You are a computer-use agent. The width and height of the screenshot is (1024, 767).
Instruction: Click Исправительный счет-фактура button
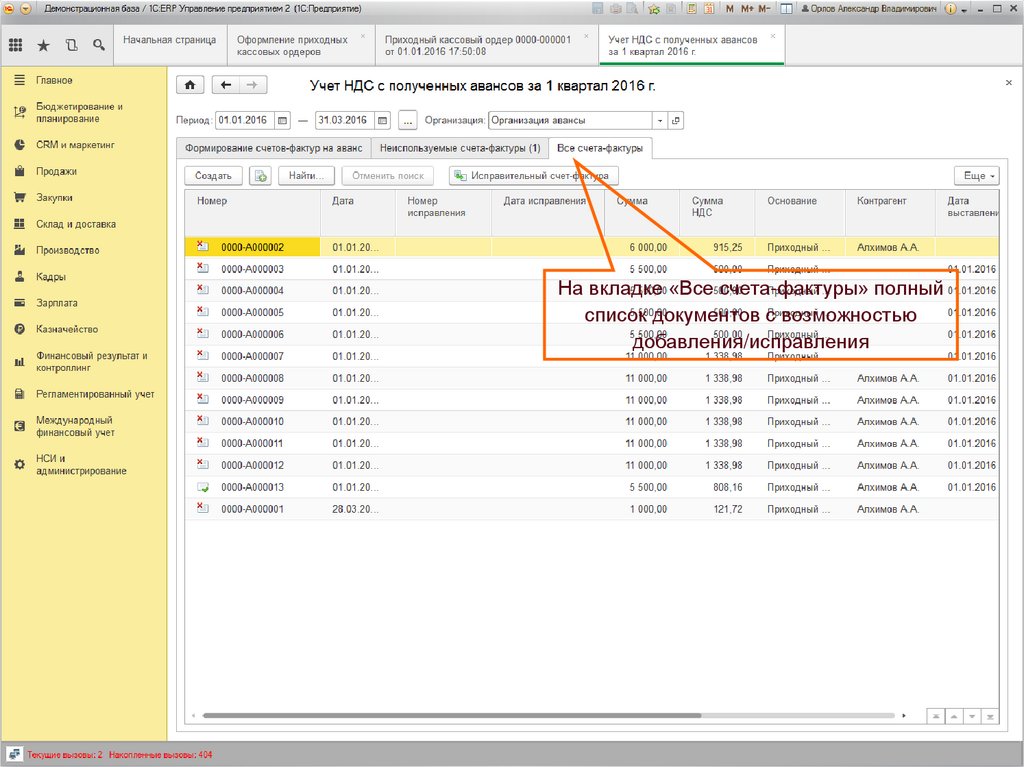pyautogui.click(x=533, y=176)
